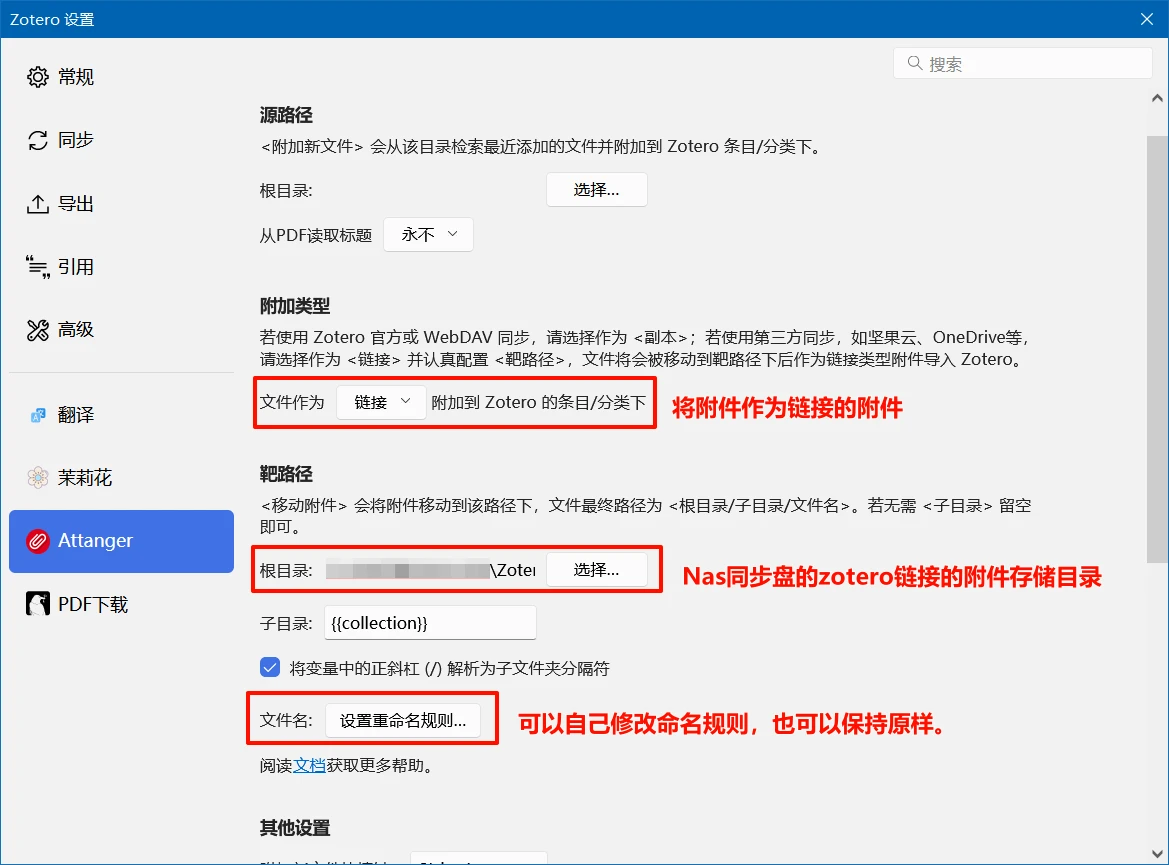Click 选择... button for target root directory

596,570
